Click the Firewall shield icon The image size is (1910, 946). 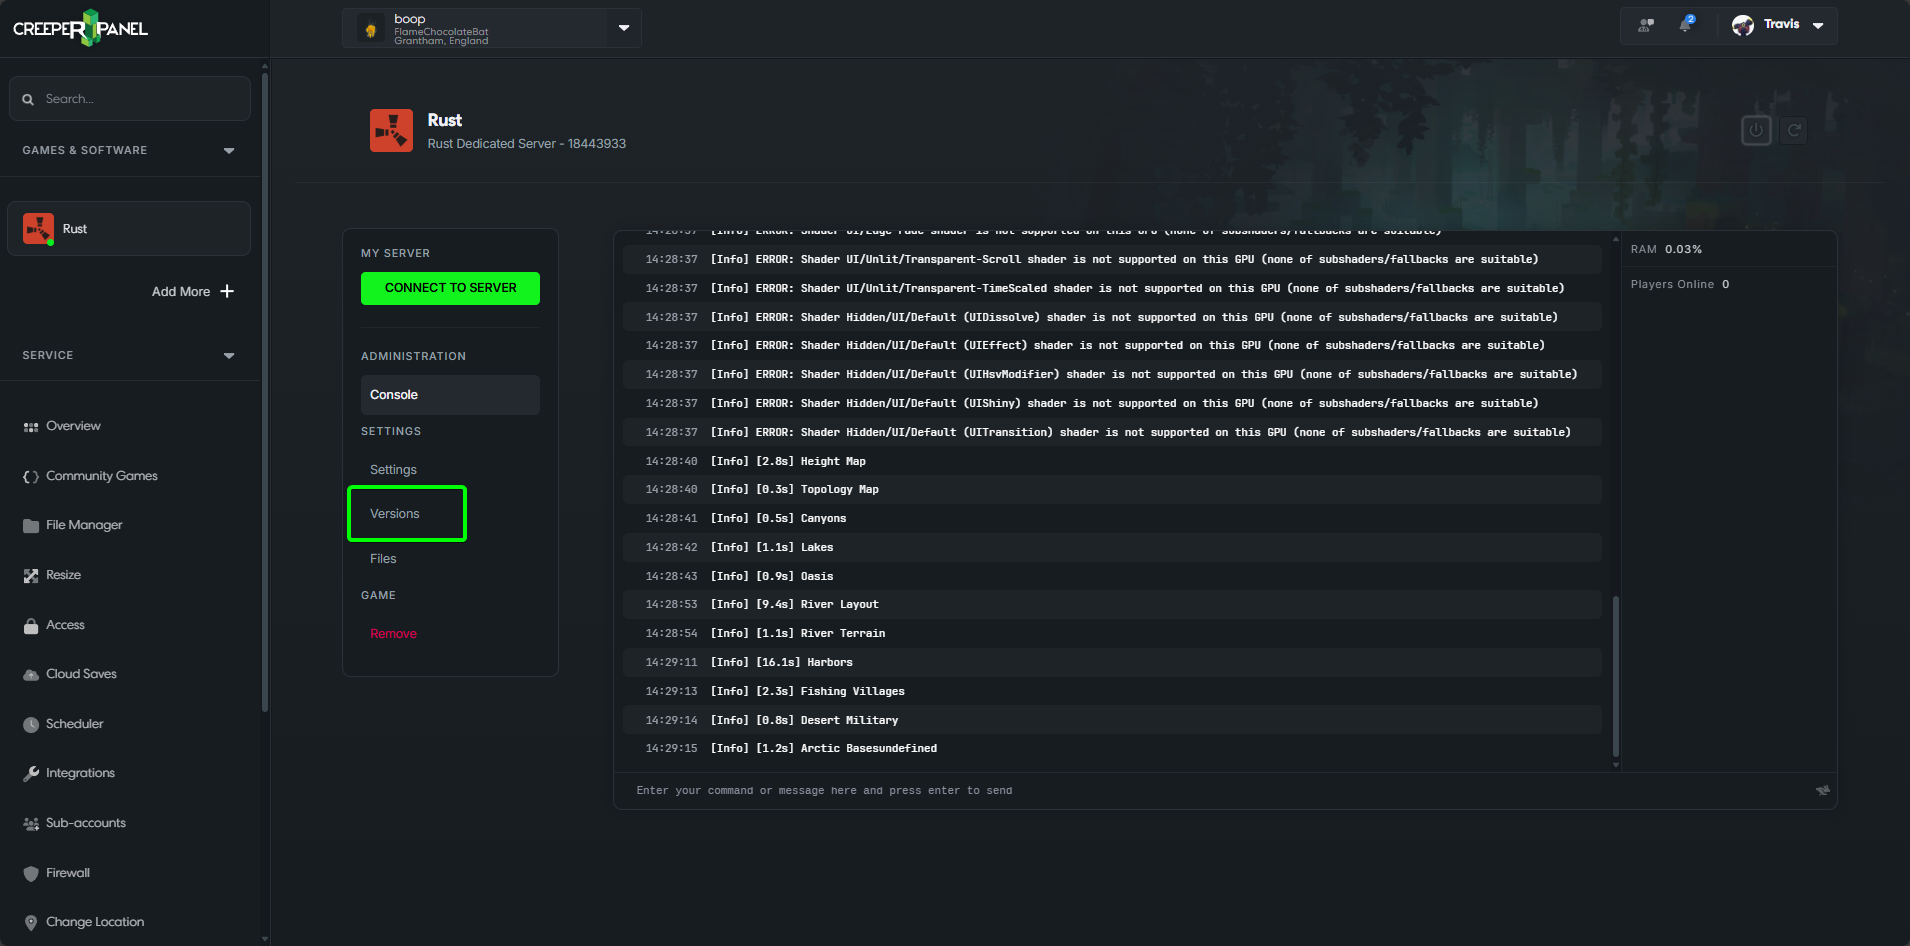(31, 873)
